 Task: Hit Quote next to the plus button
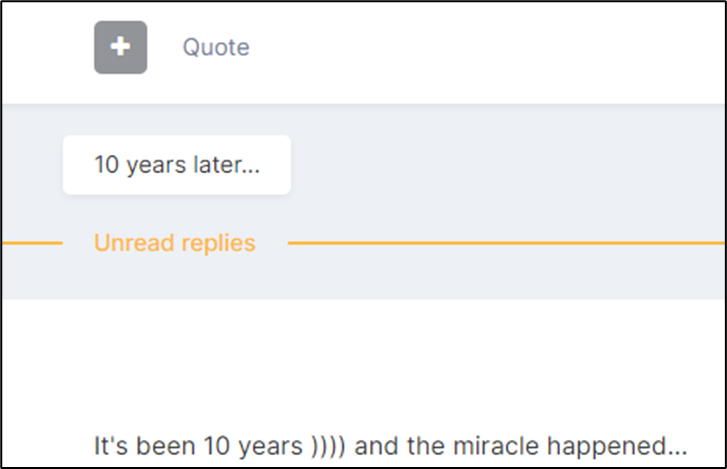coord(216,47)
